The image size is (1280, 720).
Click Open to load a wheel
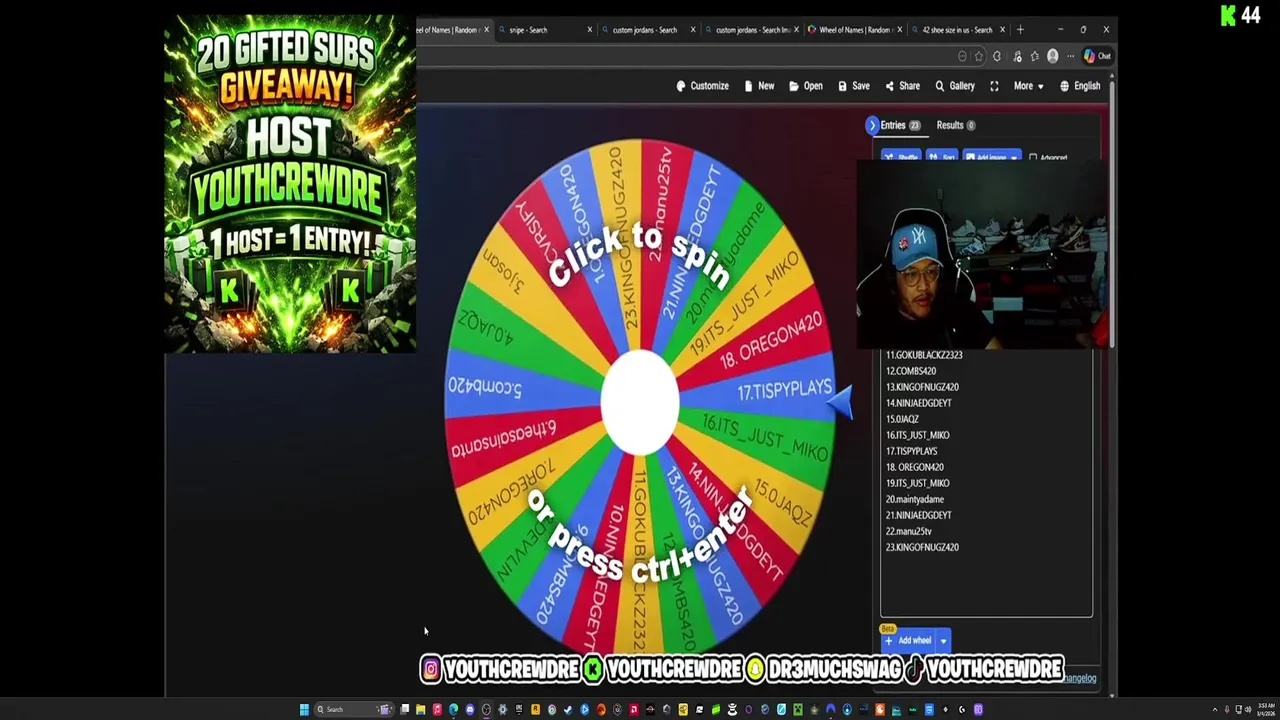pos(805,86)
